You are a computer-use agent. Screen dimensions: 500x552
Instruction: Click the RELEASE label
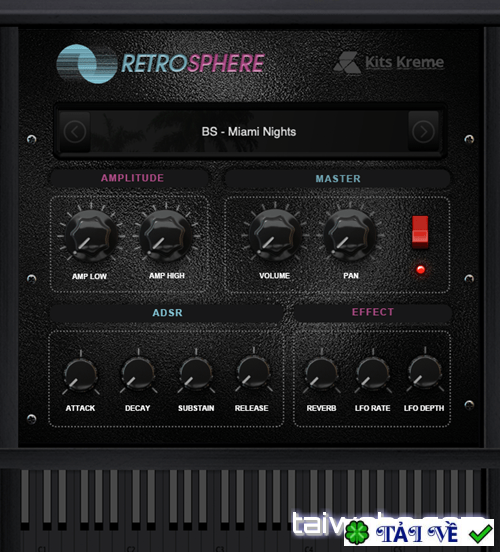(252, 408)
